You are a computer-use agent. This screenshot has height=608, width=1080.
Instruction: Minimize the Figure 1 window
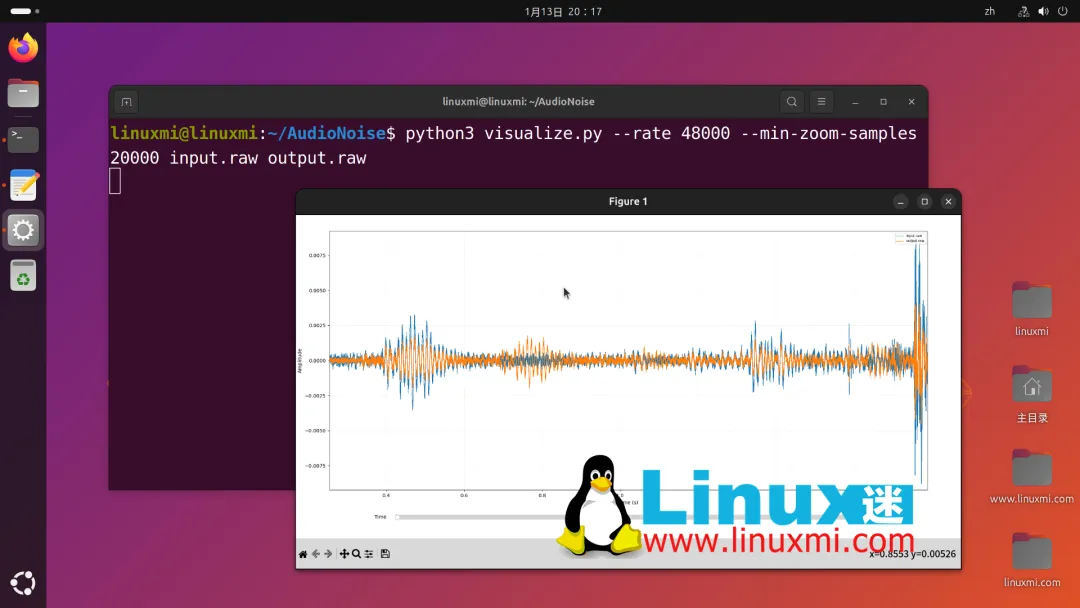pos(900,202)
